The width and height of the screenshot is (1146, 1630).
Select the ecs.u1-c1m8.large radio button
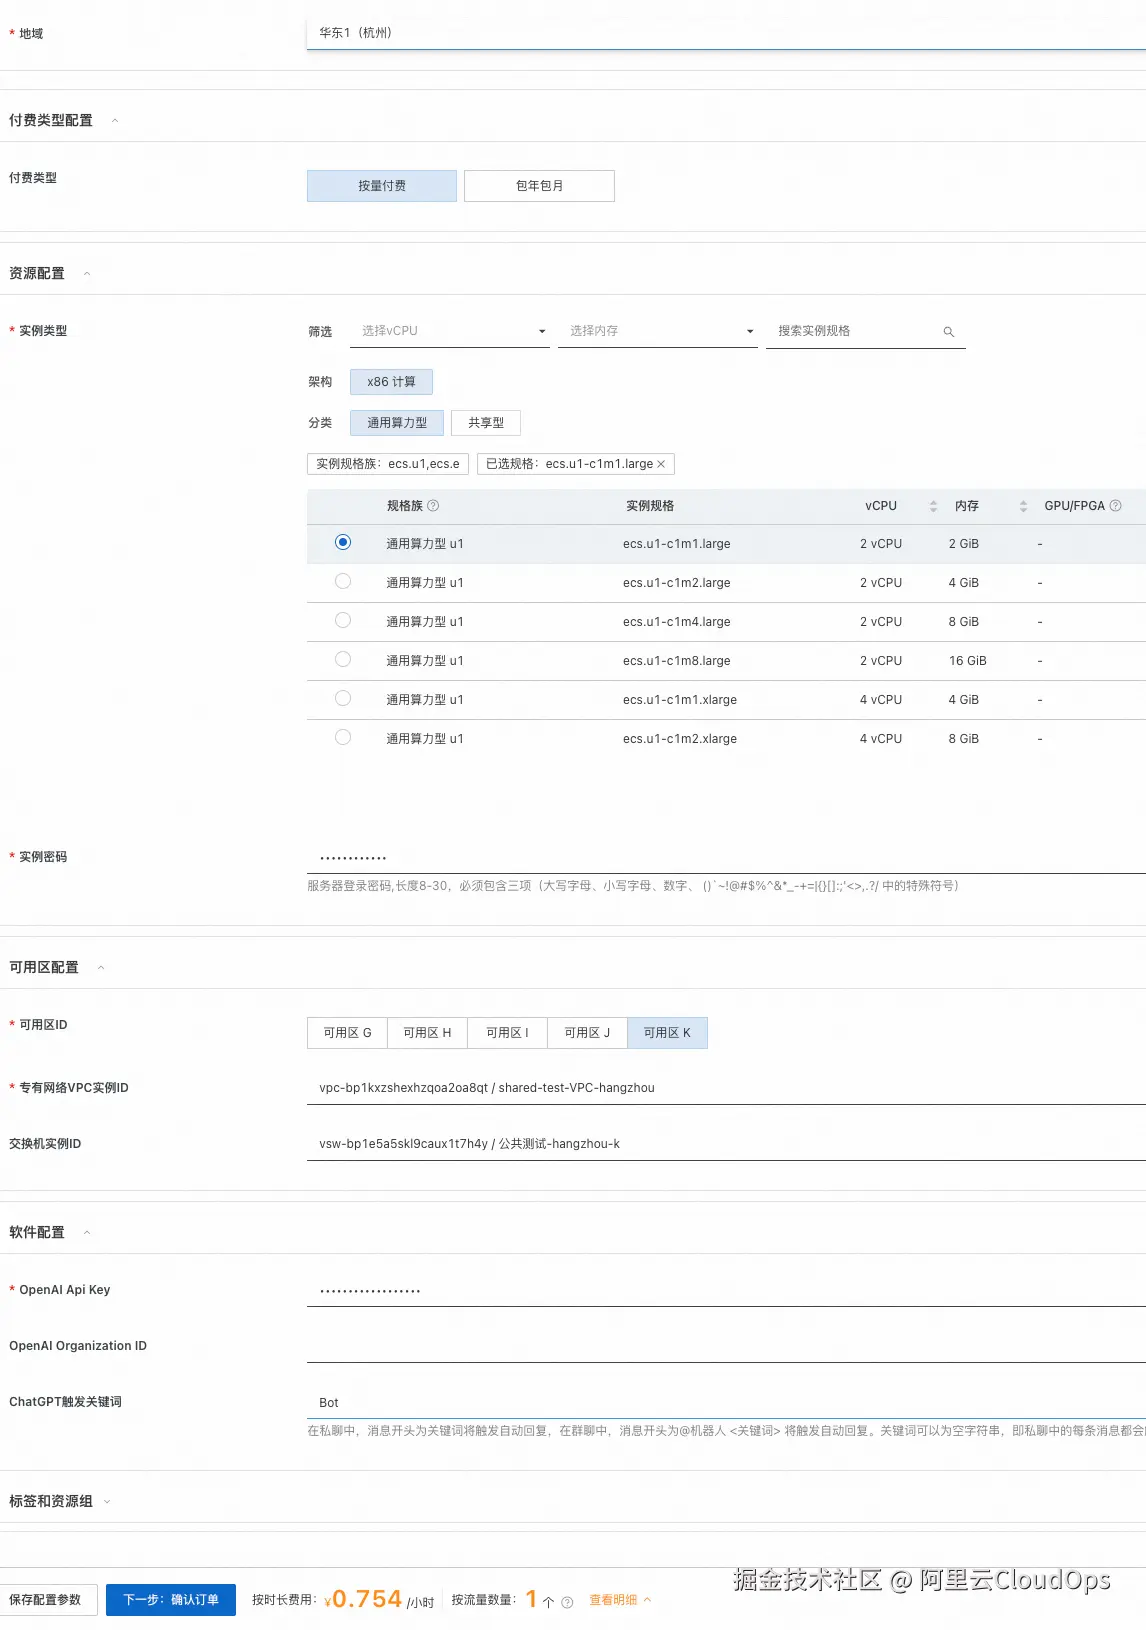pyautogui.click(x=343, y=659)
